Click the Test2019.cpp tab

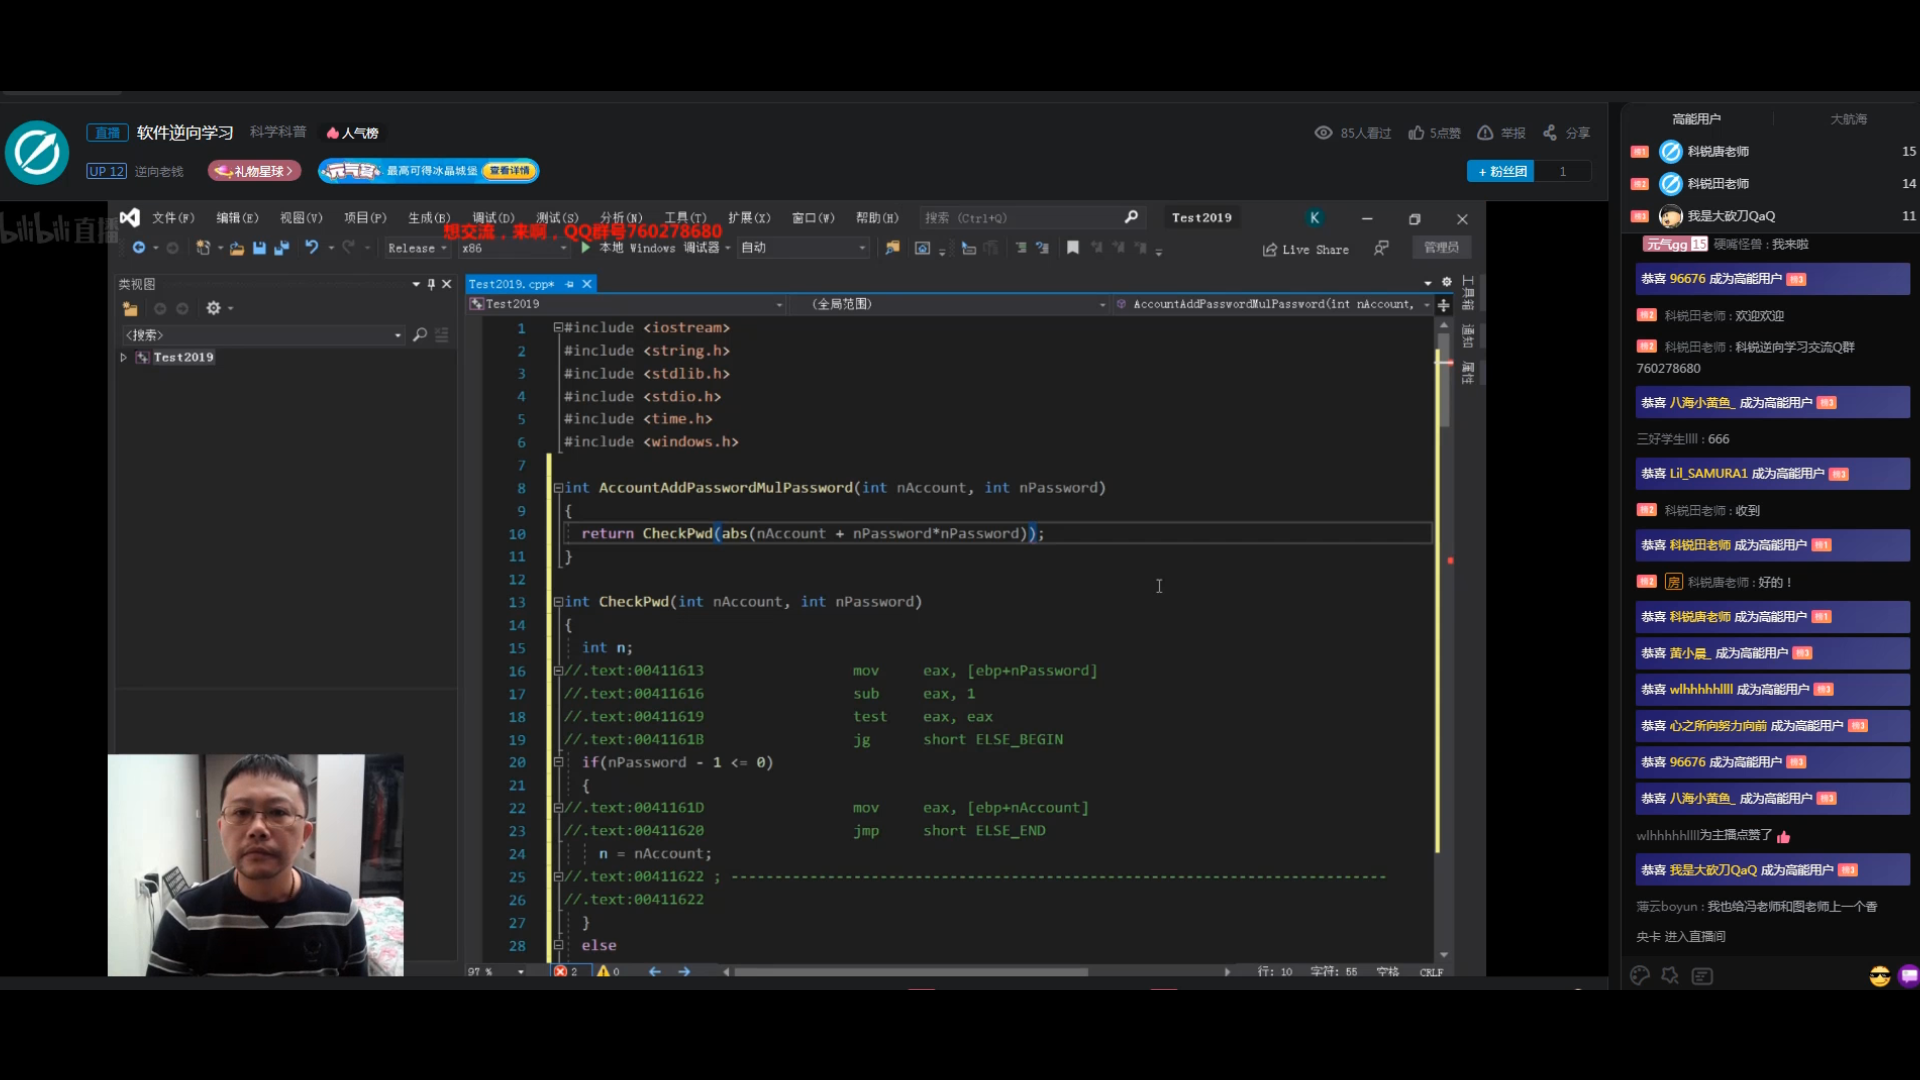point(516,284)
